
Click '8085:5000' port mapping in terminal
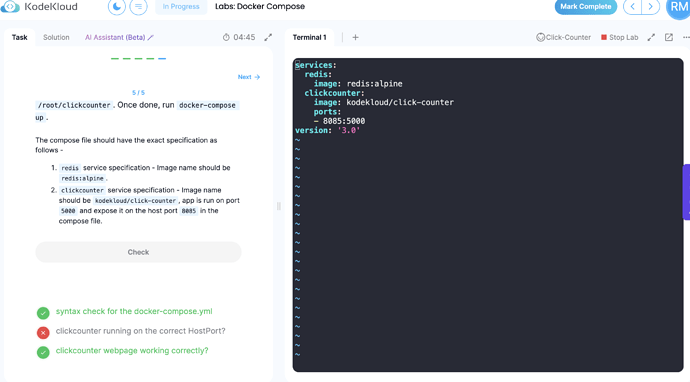[344, 121]
